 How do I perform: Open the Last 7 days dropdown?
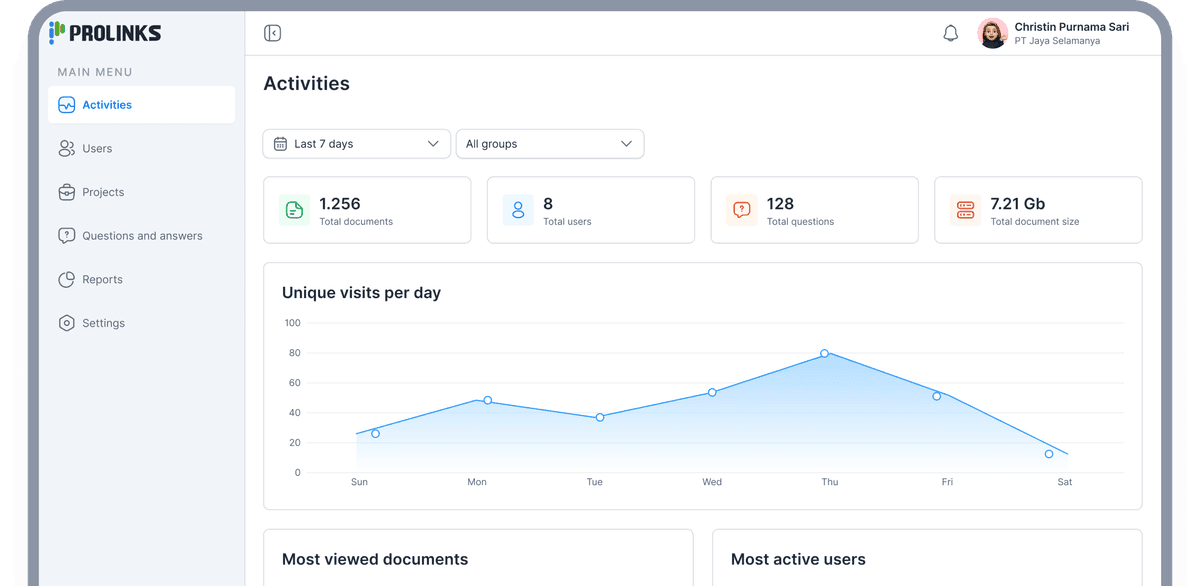(357, 144)
